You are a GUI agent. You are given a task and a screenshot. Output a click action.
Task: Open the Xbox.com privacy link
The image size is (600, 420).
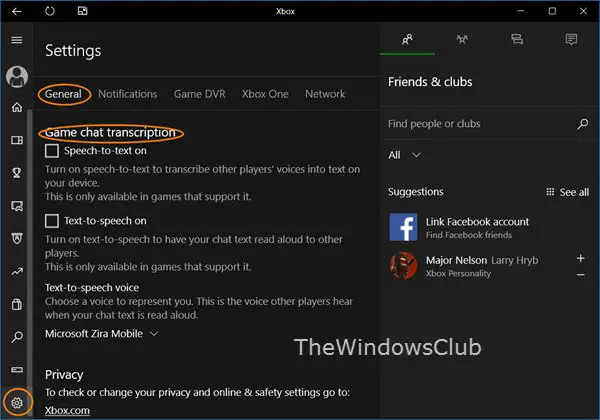[67, 410]
